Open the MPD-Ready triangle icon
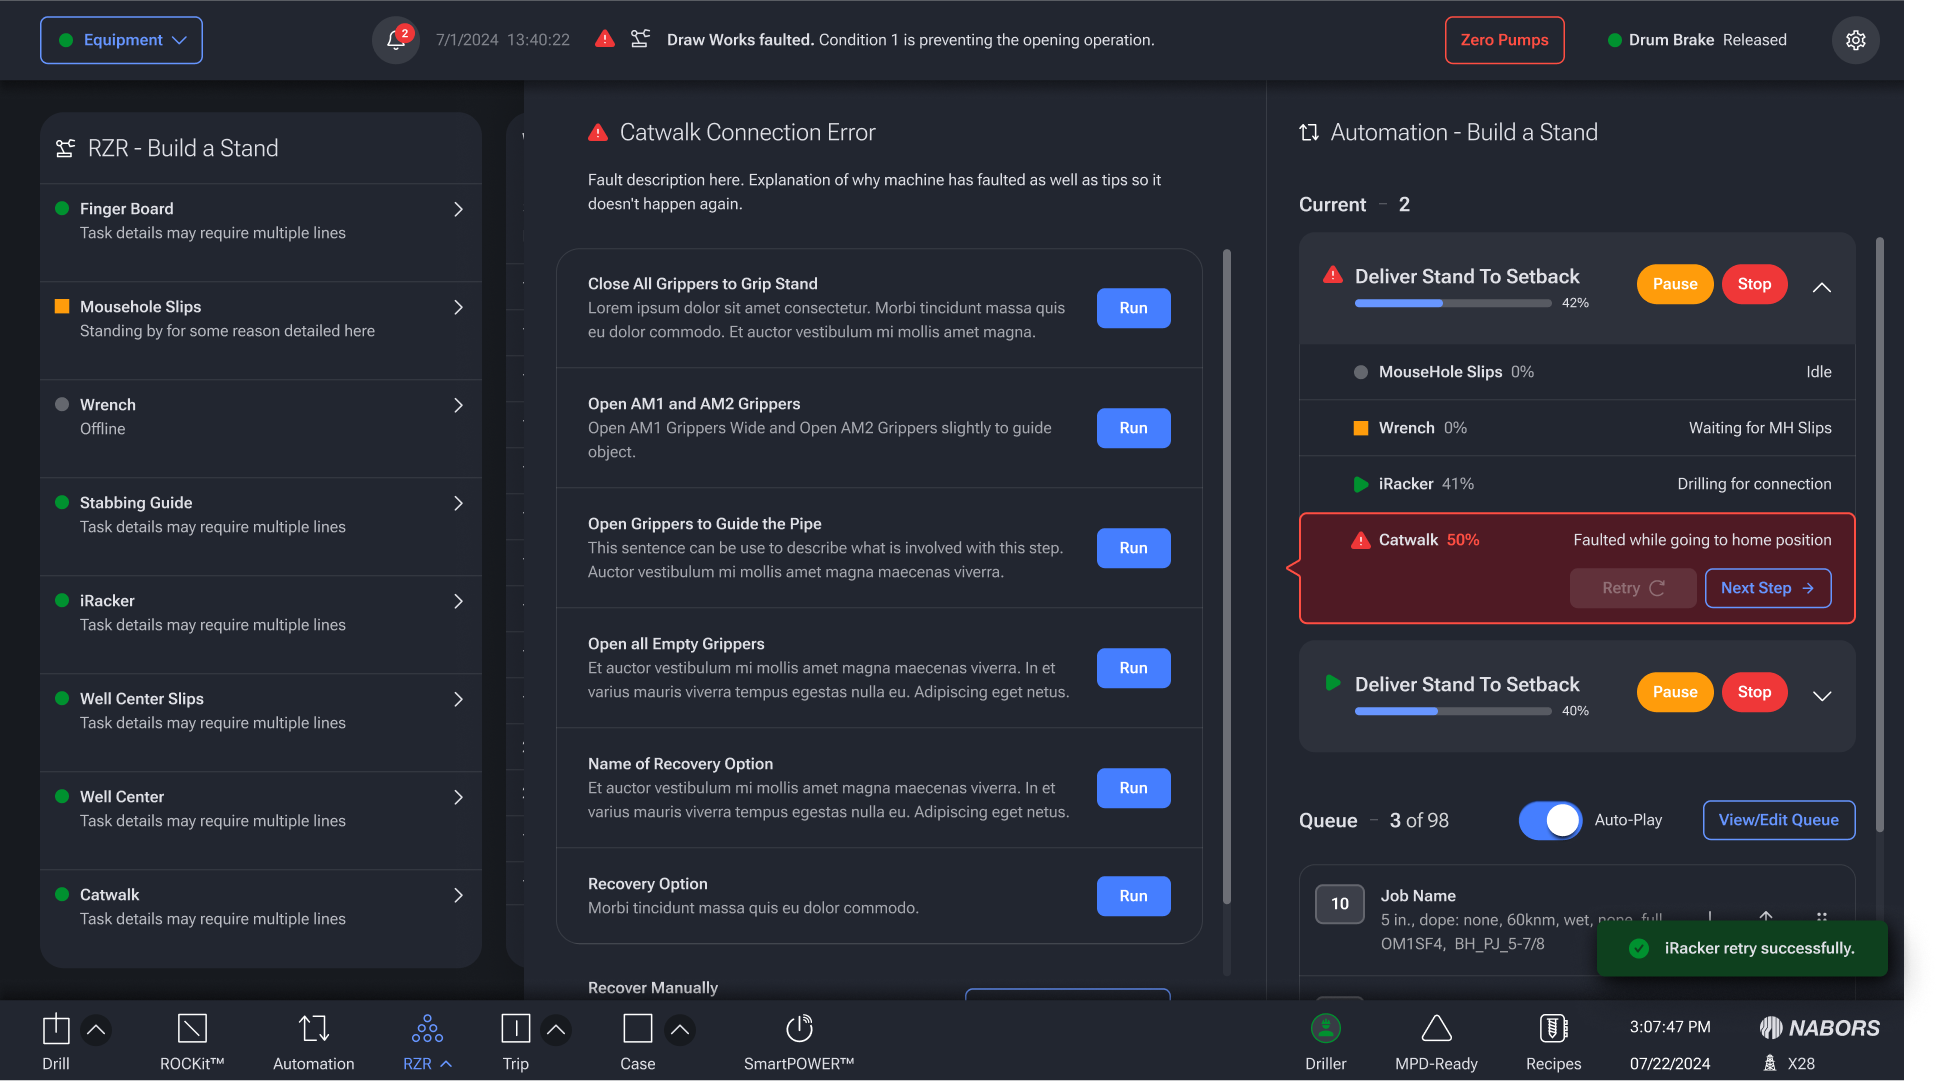Image resolution: width=1938 pixels, height=1081 pixels. pyautogui.click(x=1436, y=1029)
